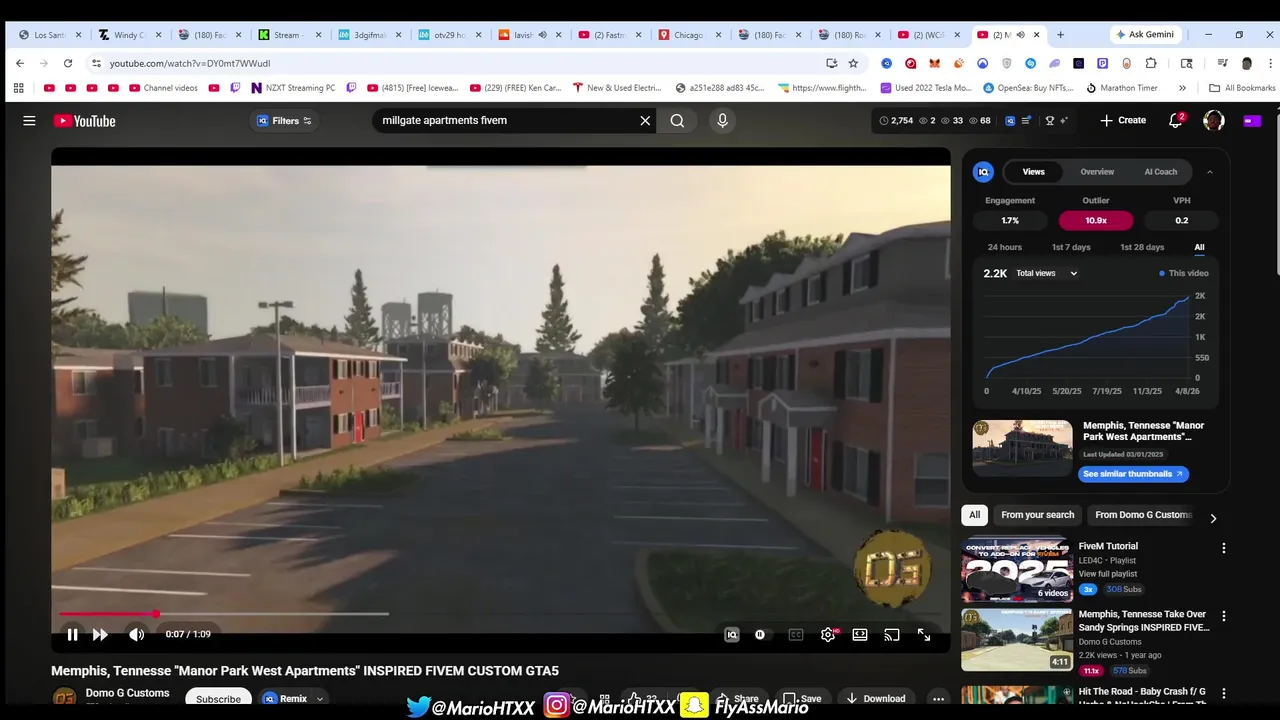The image size is (1280, 720).
Task: Download the video
Action: 875,699
